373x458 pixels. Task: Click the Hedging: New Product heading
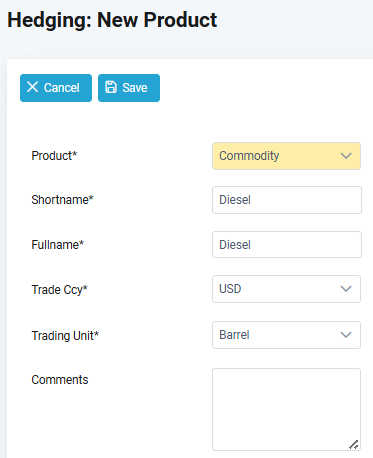click(x=112, y=20)
